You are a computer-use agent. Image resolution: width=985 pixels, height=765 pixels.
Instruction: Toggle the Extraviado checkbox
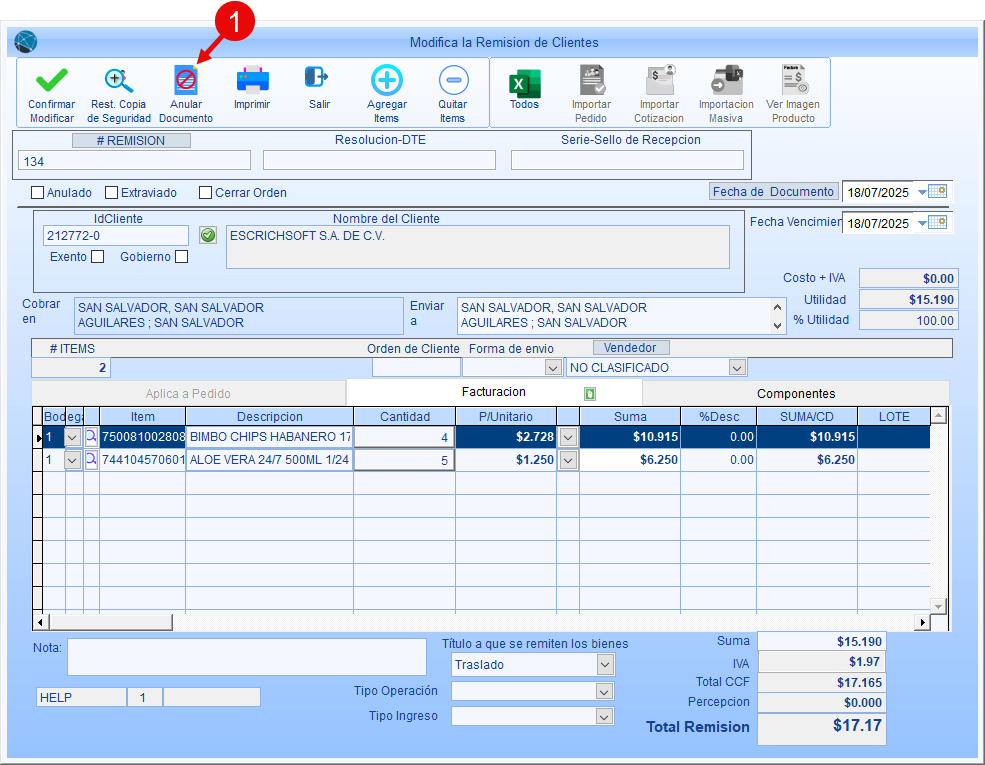(x=112, y=193)
